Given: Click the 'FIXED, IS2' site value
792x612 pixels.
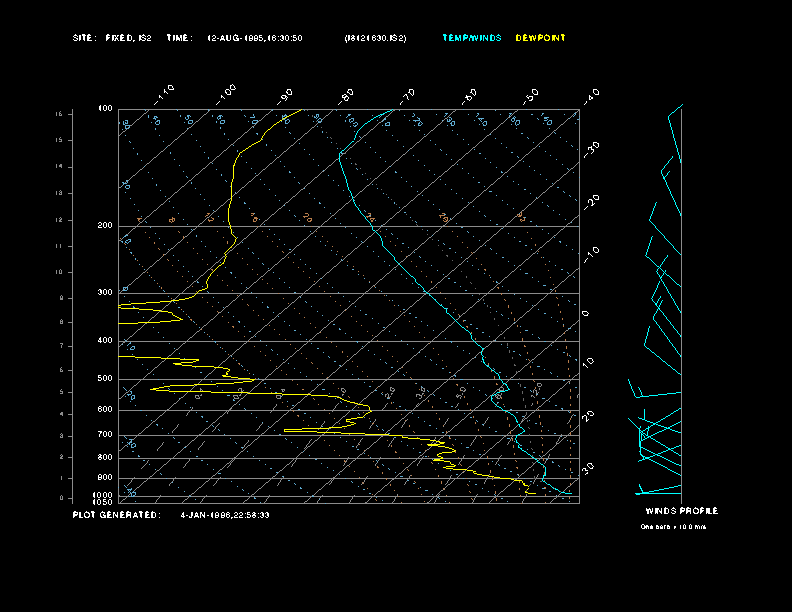Looking at the screenshot, I should [x=128, y=38].
